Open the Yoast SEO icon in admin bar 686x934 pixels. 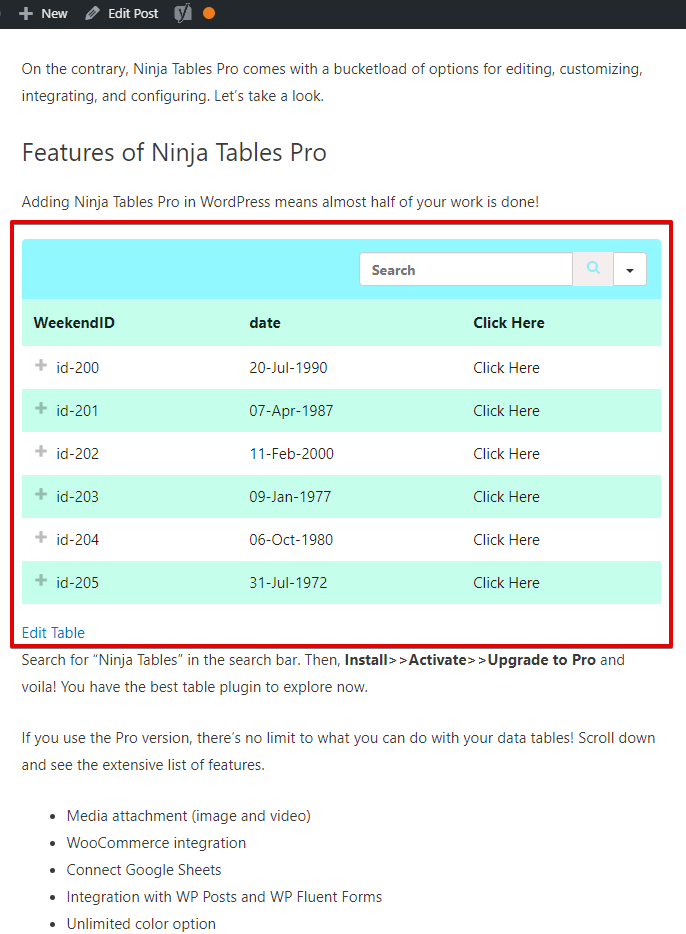pyautogui.click(x=183, y=13)
